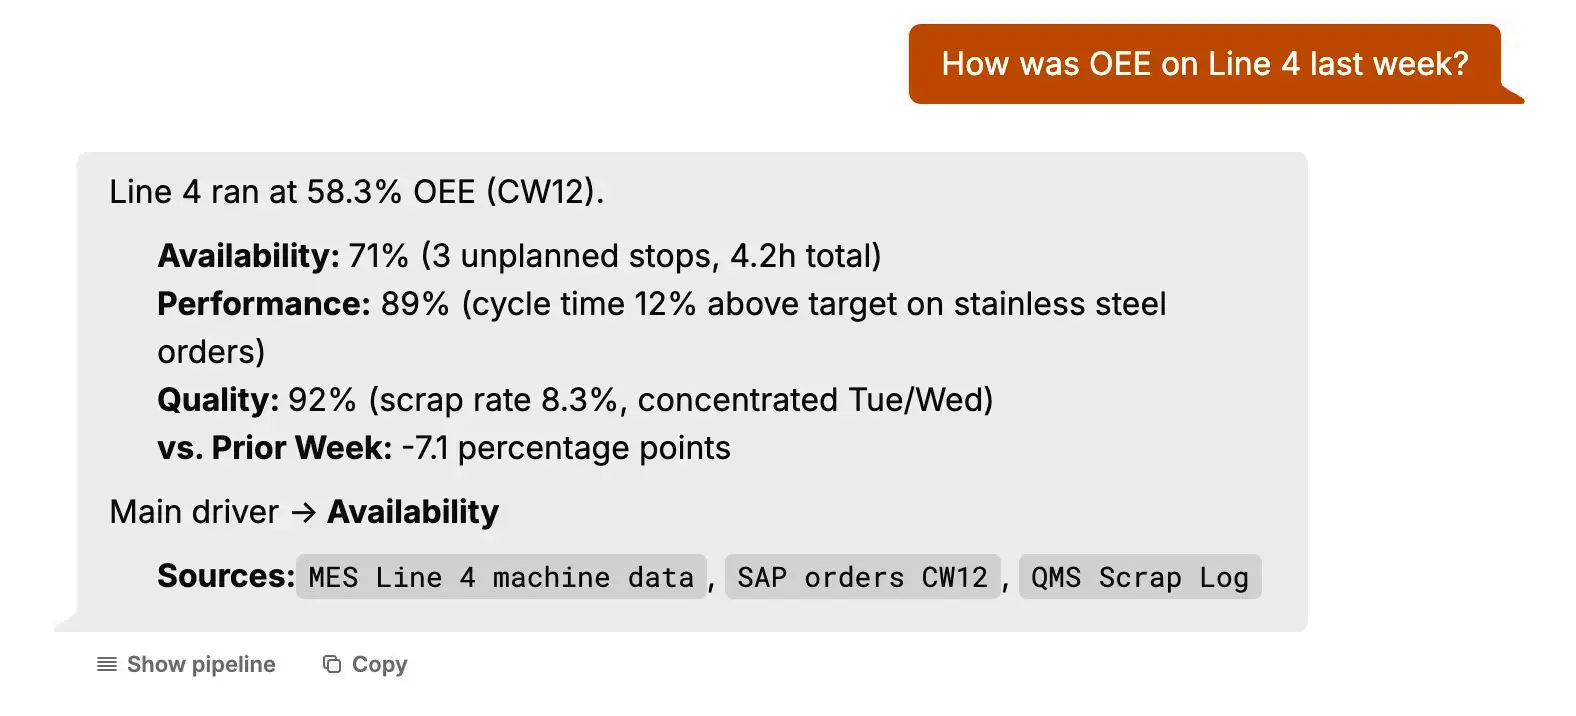The height and width of the screenshot is (716, 1576).
Task: Open the MES Line 4 machine data source
Action: [501, 578]
